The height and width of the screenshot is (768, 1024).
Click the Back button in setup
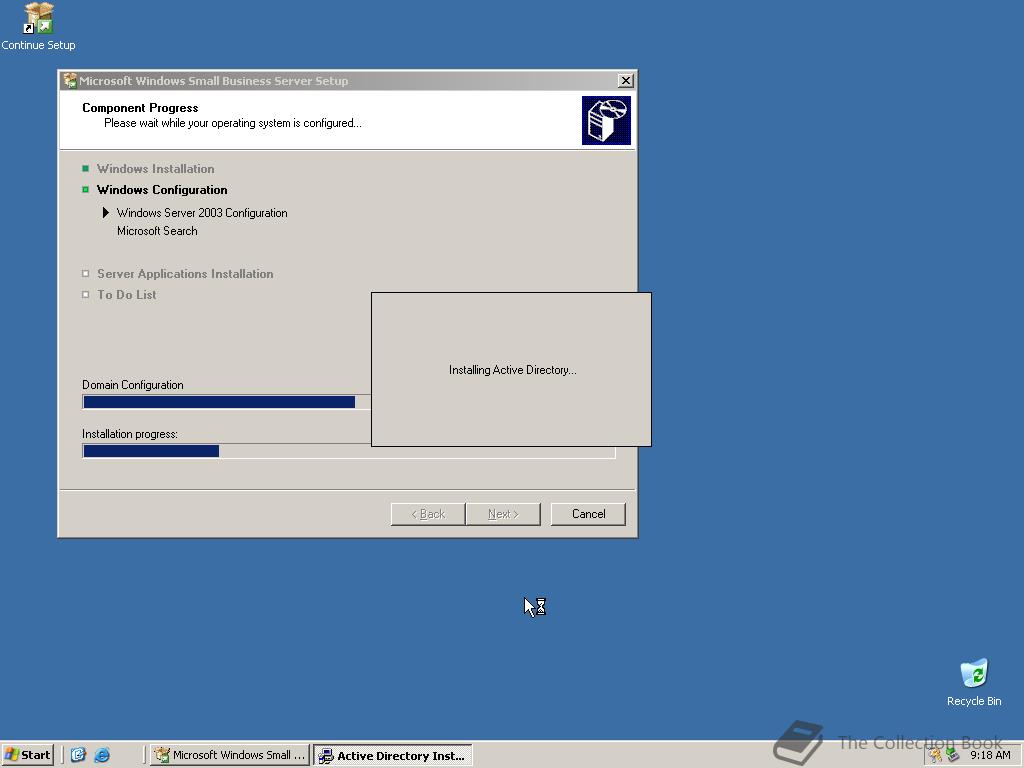coord(428,514)
